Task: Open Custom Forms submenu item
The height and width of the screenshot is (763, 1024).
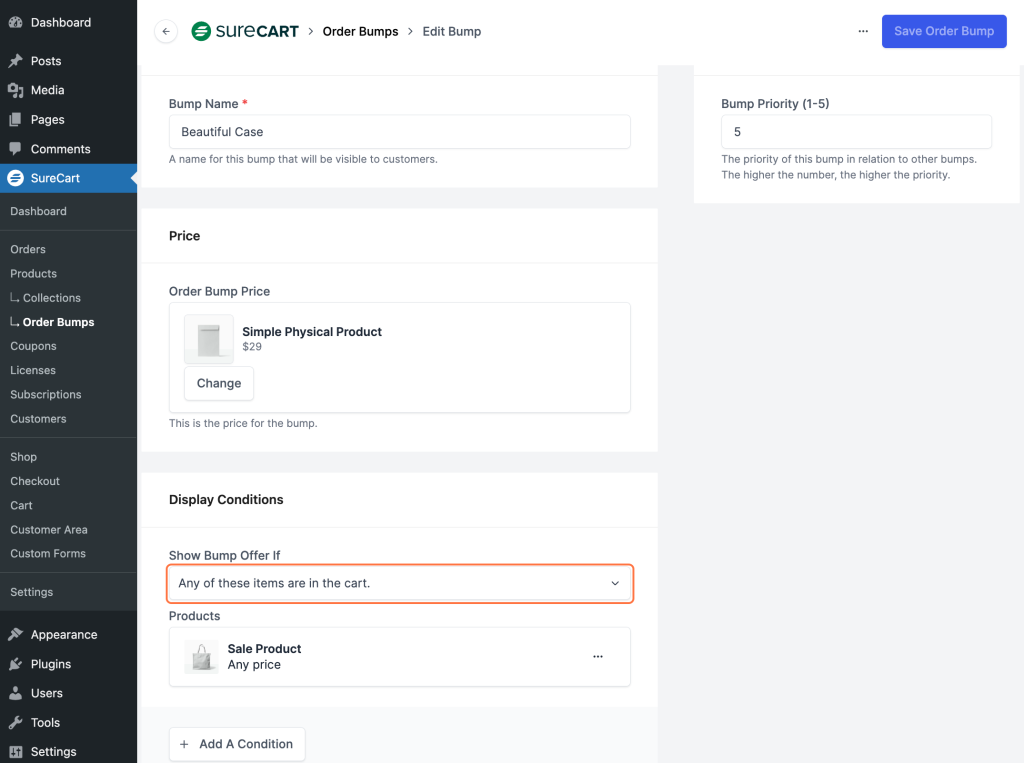Action: [x=48, y=553]
